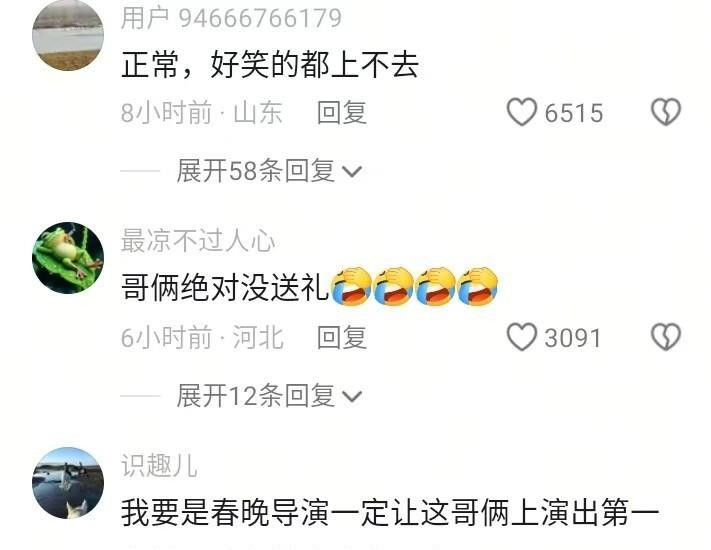Open avatar of 用户94666766179
This screenshot has height=550, width=711.
point(68,35)
